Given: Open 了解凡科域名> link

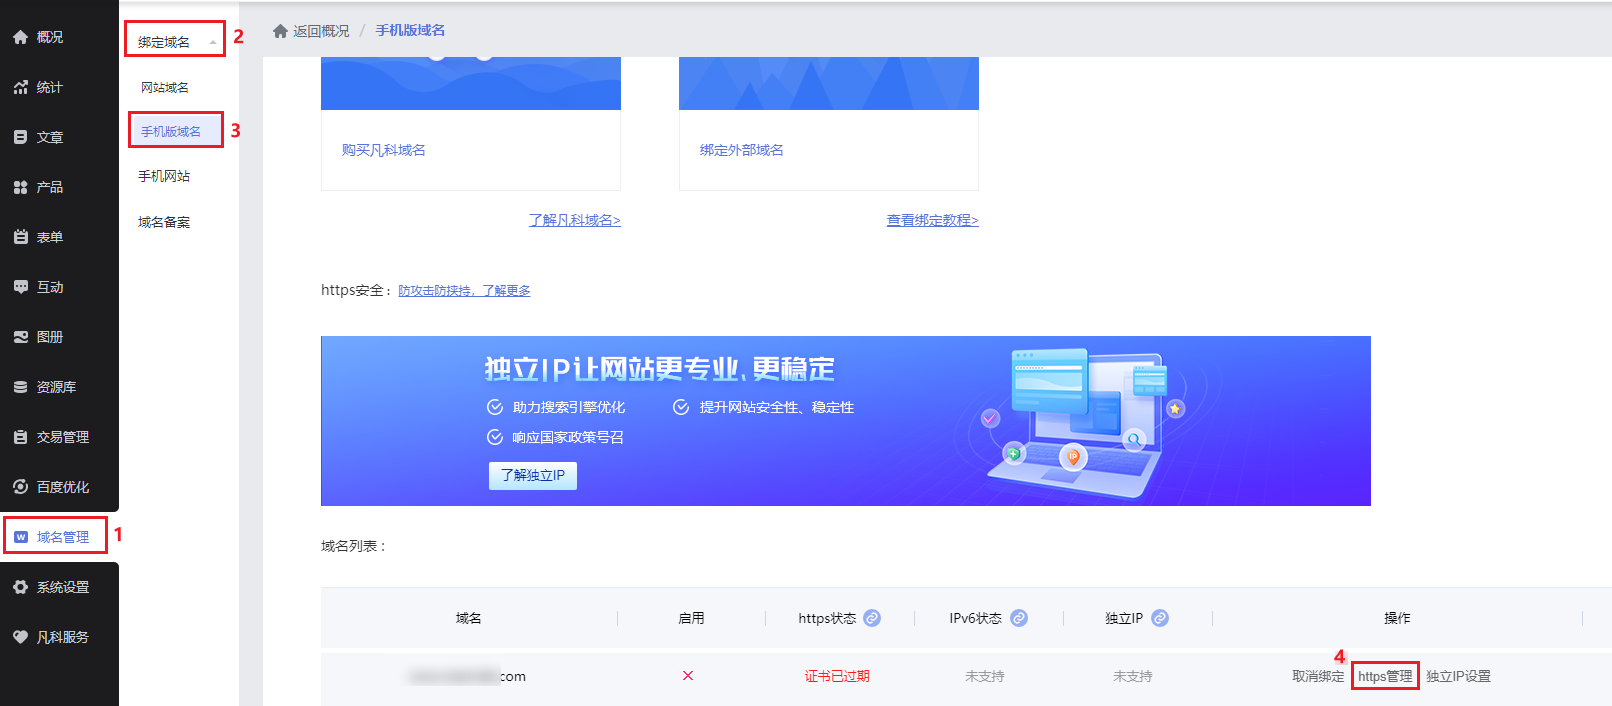Looking at the screenshot, I should click(575, 220).
